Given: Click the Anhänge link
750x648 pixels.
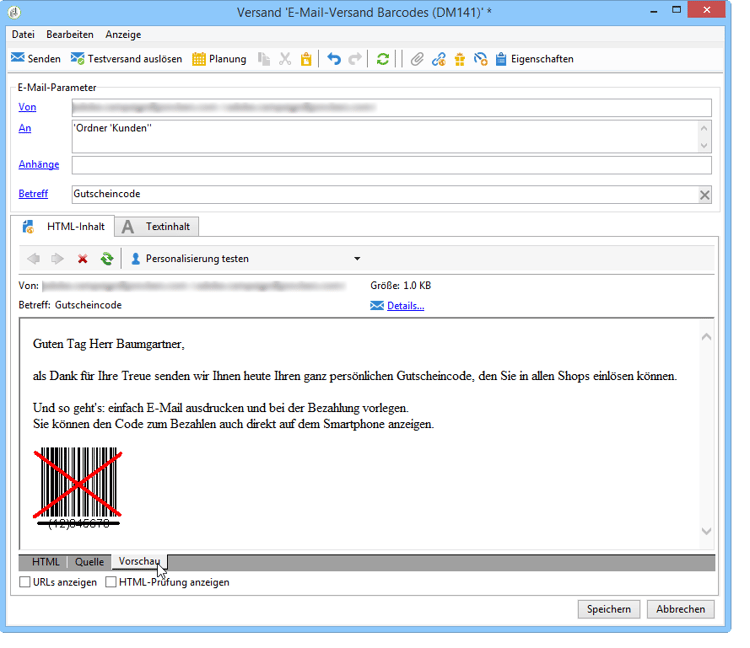Looking at the screenshot, I should (39, 164).
